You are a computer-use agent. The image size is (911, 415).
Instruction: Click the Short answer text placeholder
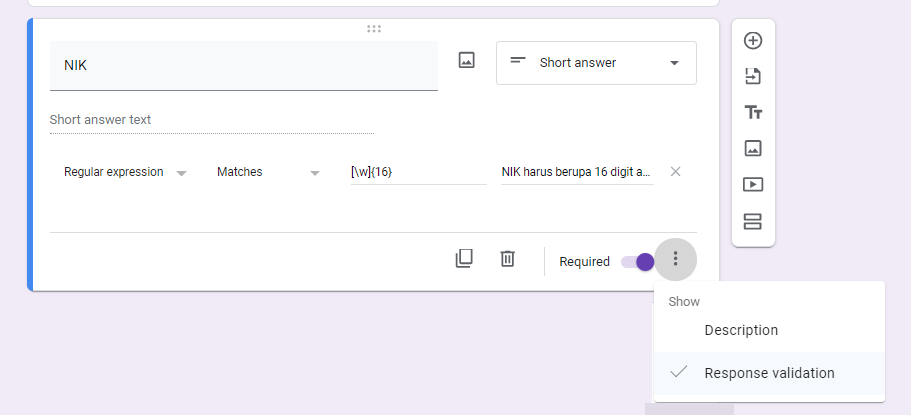101,120
